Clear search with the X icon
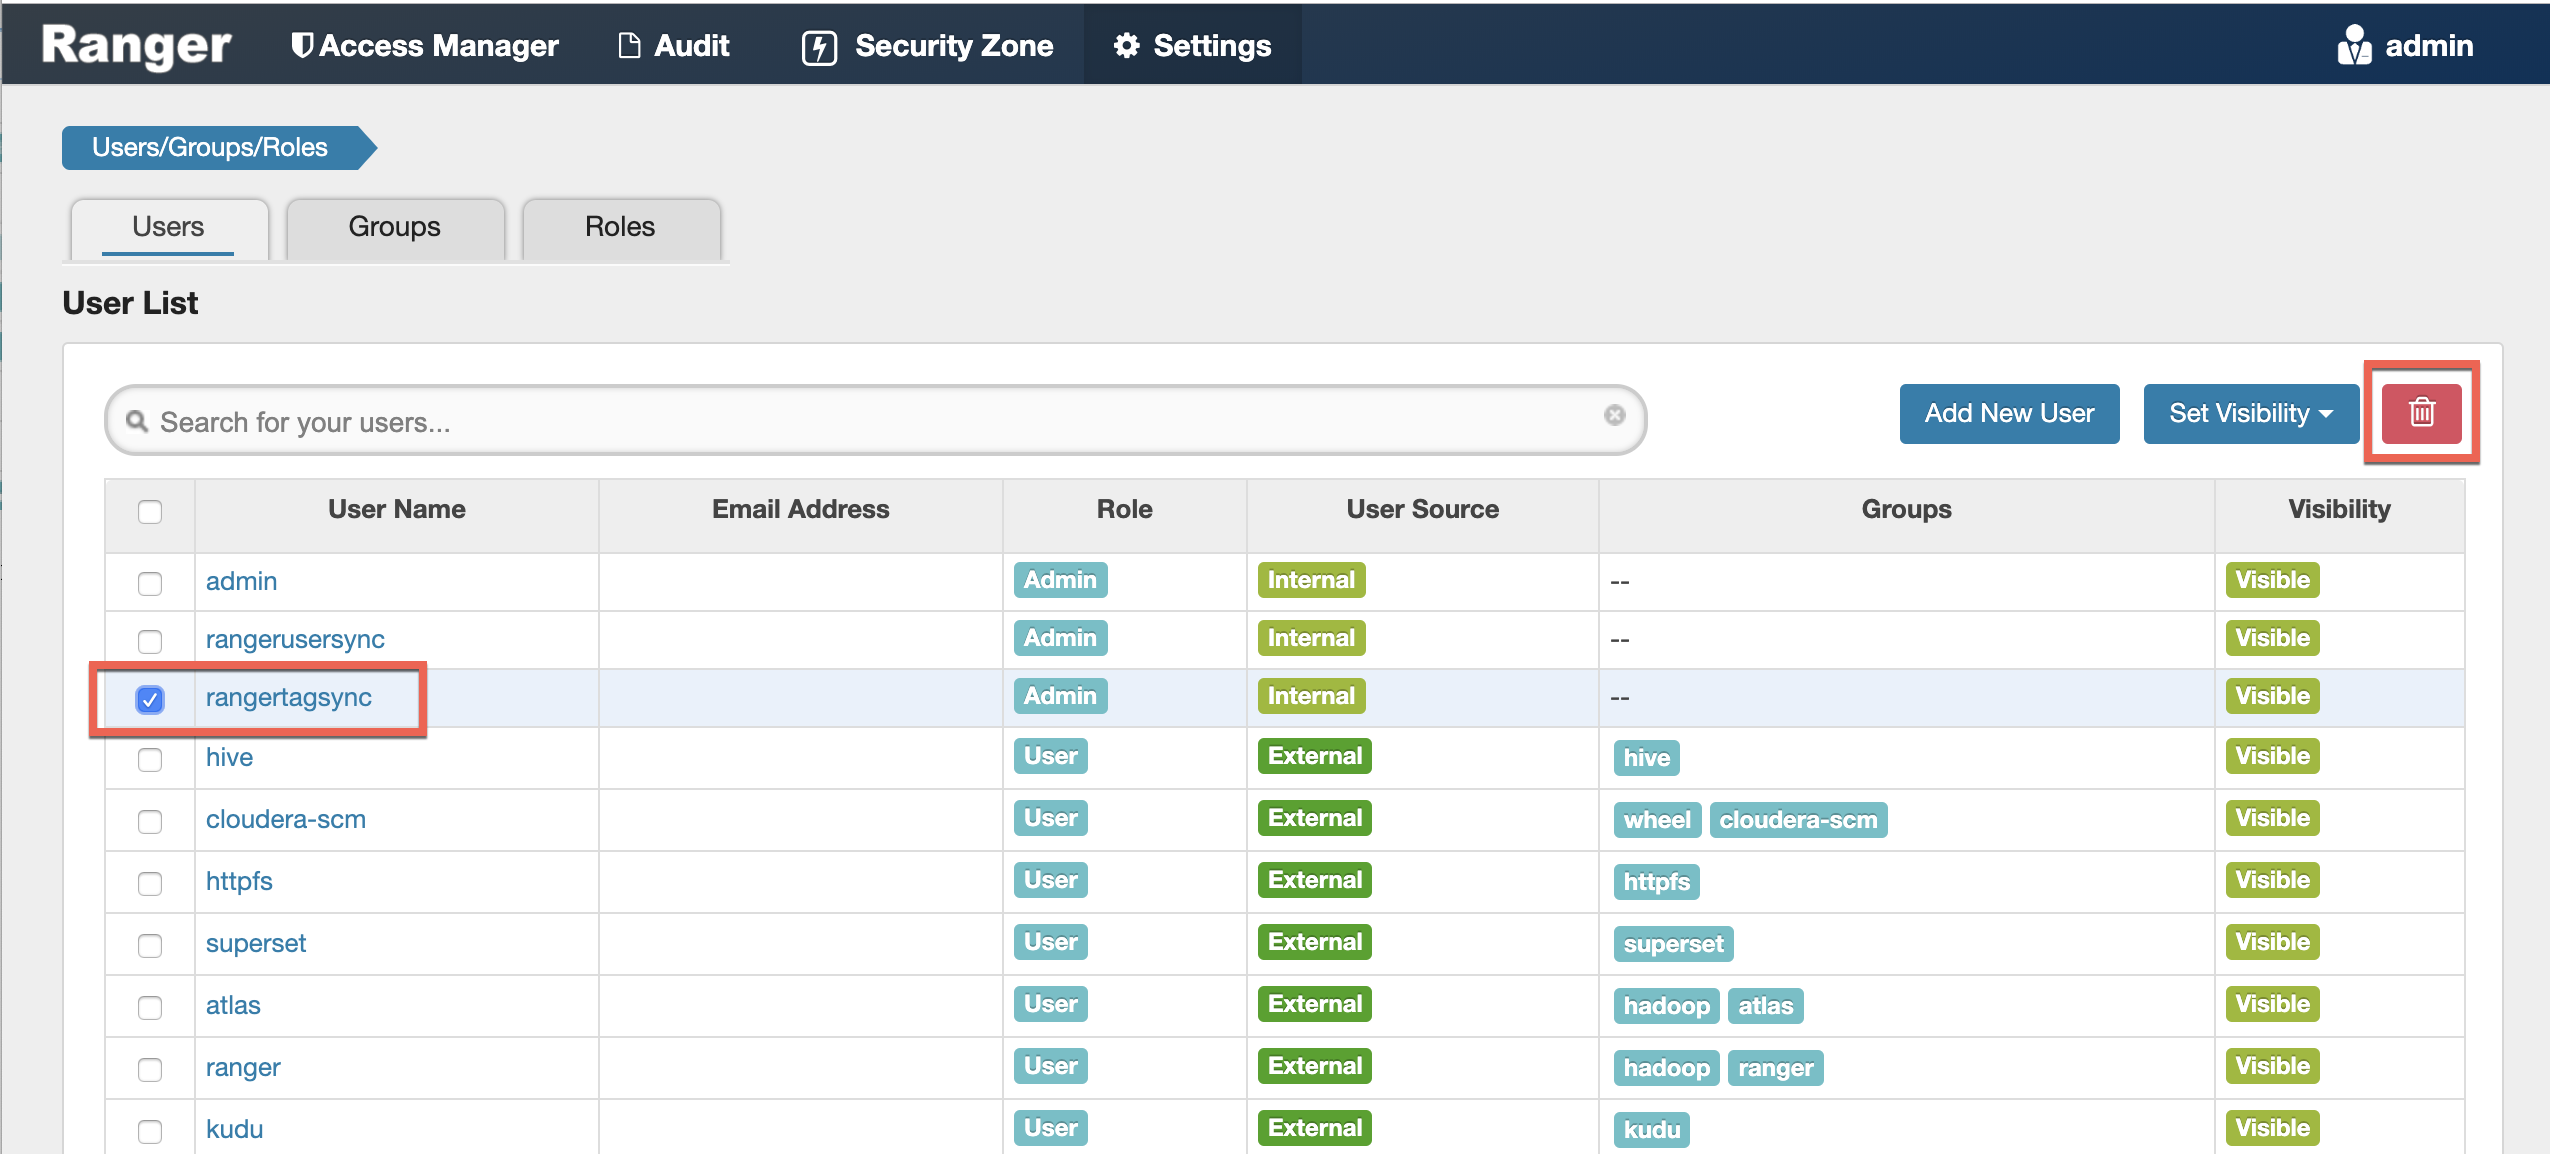Image resolution: width=2550 pixels, height=1154 pixels. point(1614,415)
